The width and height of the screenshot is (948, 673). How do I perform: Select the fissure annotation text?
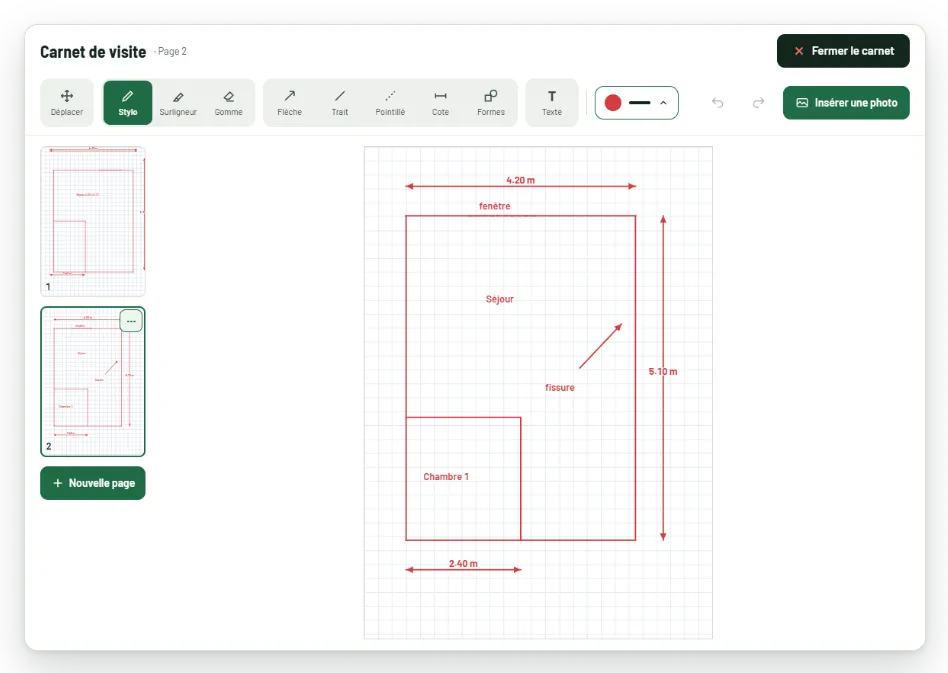[x=560, y=388]
